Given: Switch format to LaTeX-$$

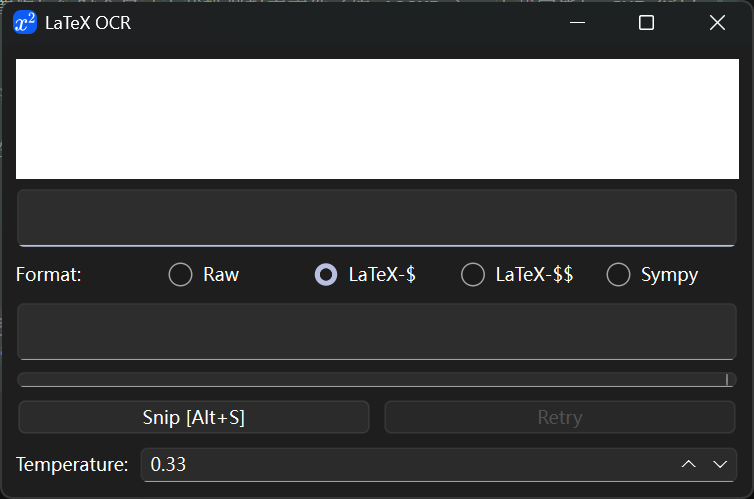Looking at the screenshot, I should (x=517, y=274).
